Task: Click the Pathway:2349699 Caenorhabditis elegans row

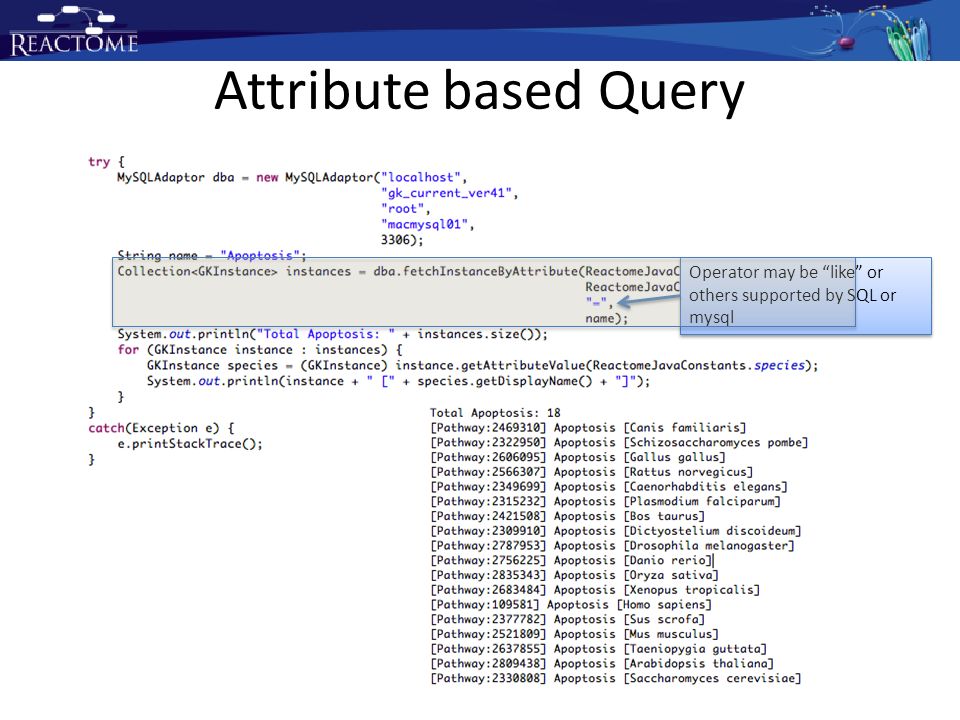Action: click(609, 487)
